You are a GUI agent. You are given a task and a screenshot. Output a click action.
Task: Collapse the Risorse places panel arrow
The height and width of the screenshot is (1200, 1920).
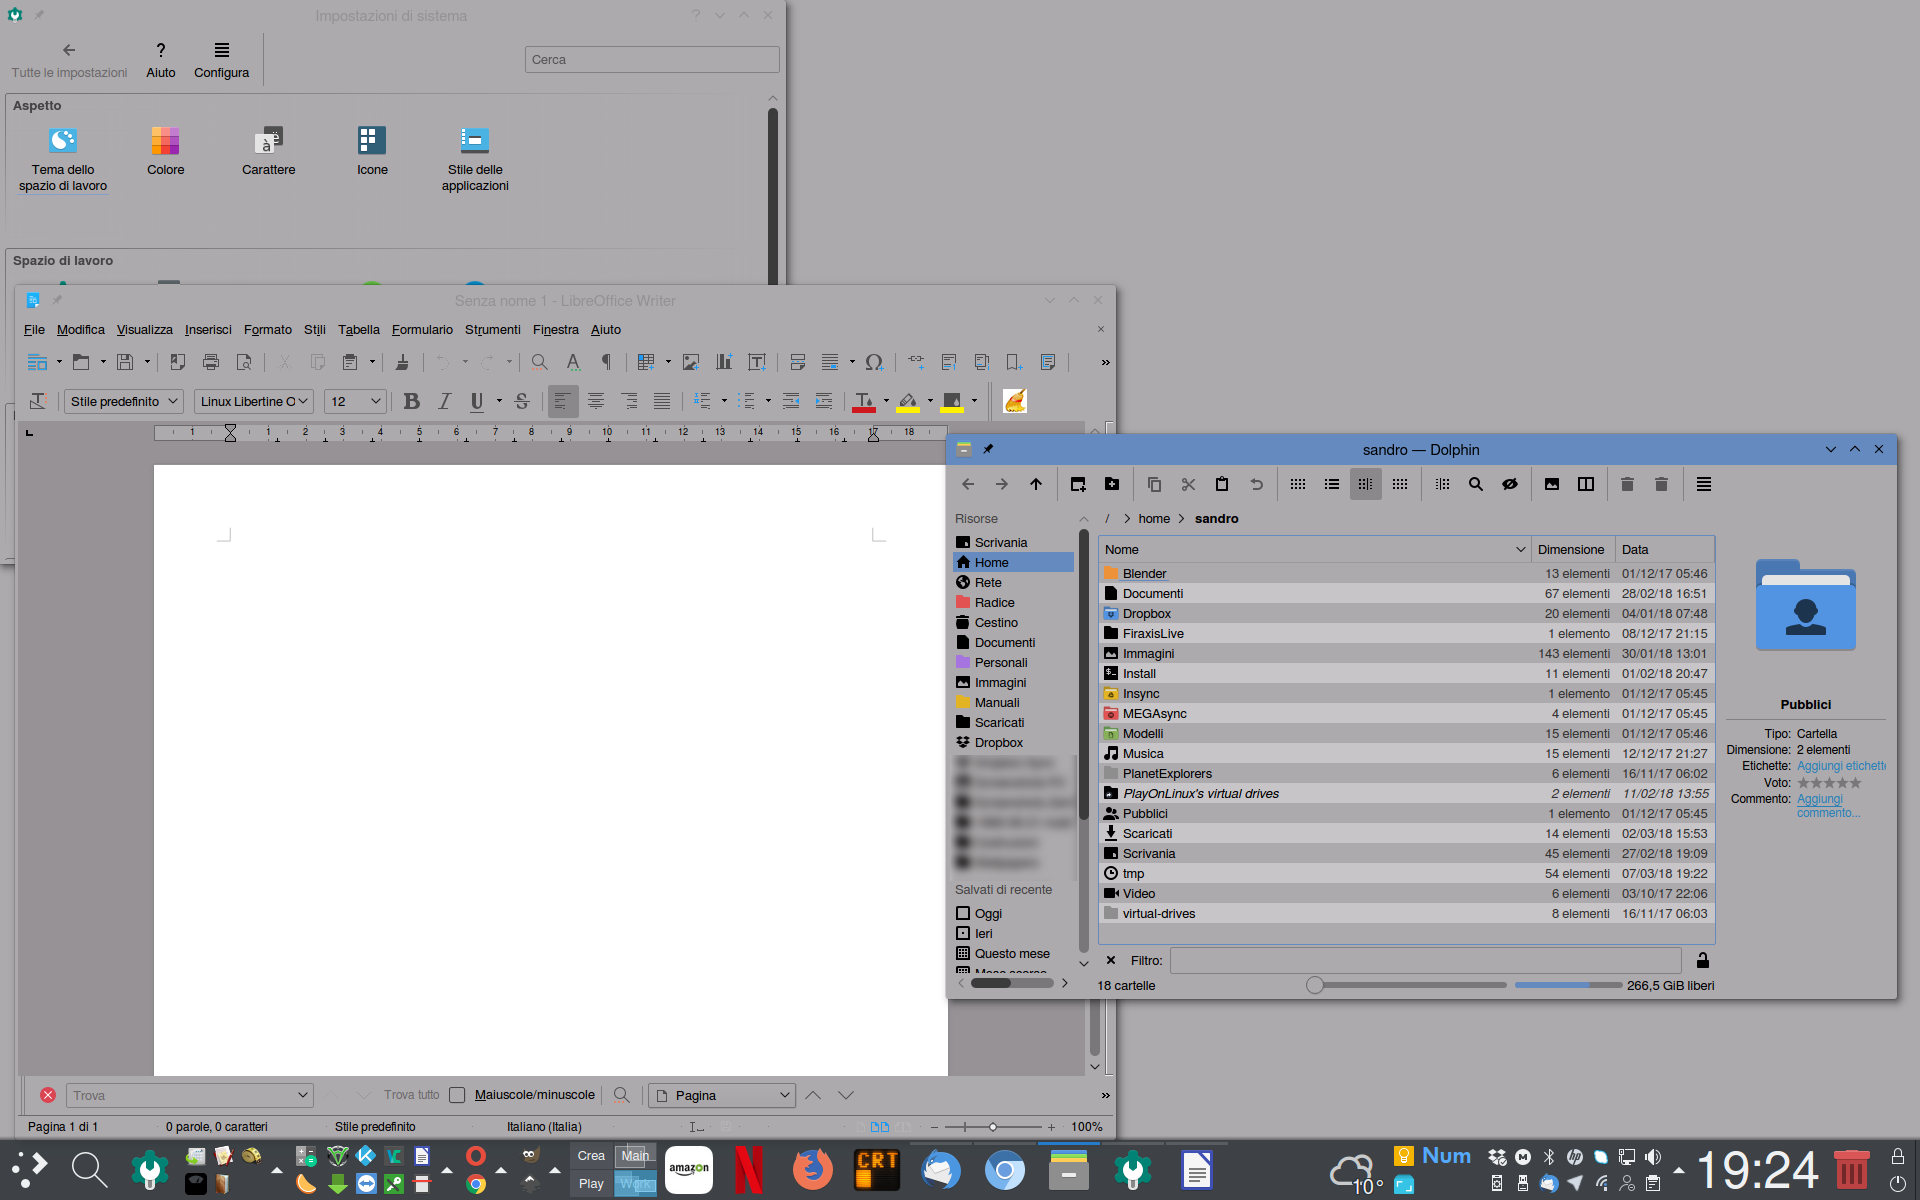tap(1083, 519)
